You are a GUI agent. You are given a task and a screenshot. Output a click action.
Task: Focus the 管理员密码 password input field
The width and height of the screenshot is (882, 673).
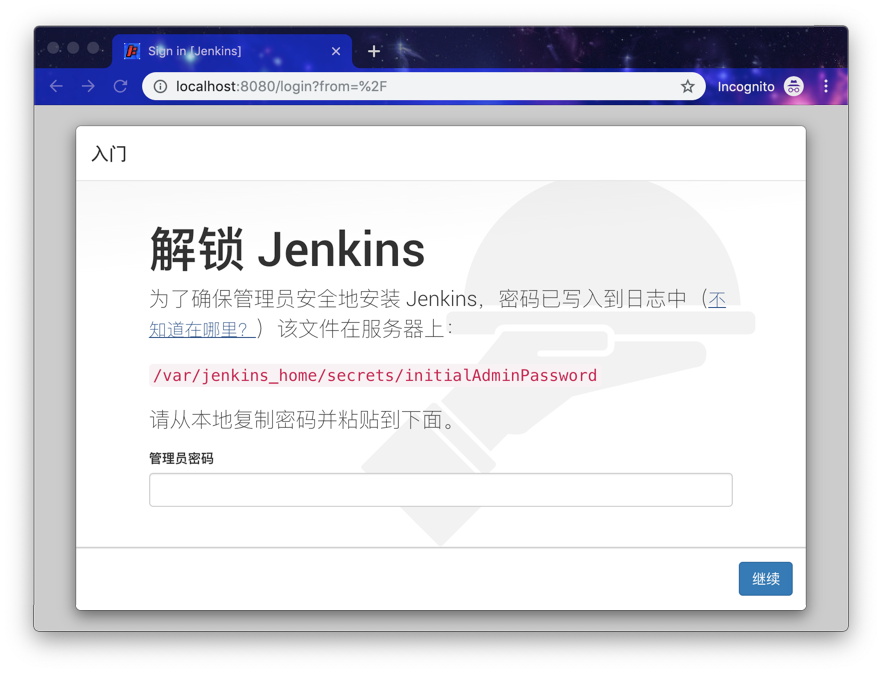pos(440,489)
